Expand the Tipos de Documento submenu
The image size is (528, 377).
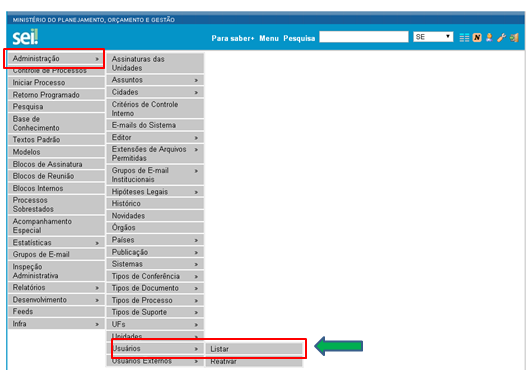click(x=155, y=288)
